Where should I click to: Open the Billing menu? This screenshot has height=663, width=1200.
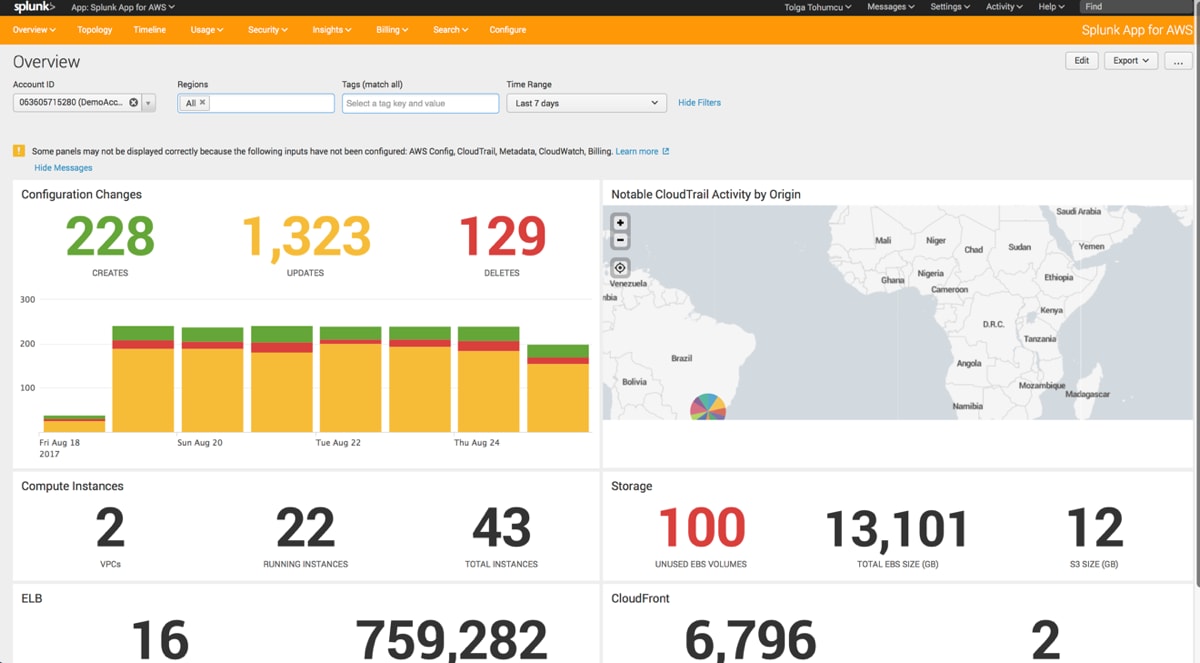[392, 30]
